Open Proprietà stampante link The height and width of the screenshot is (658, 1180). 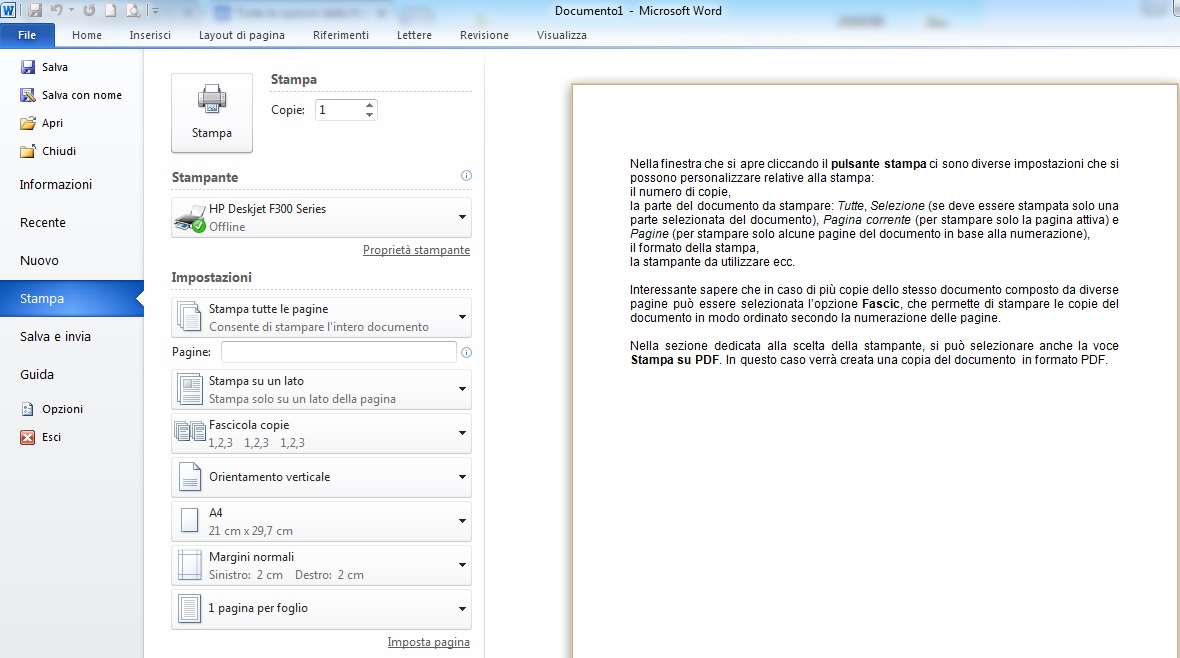pos(416,250)
